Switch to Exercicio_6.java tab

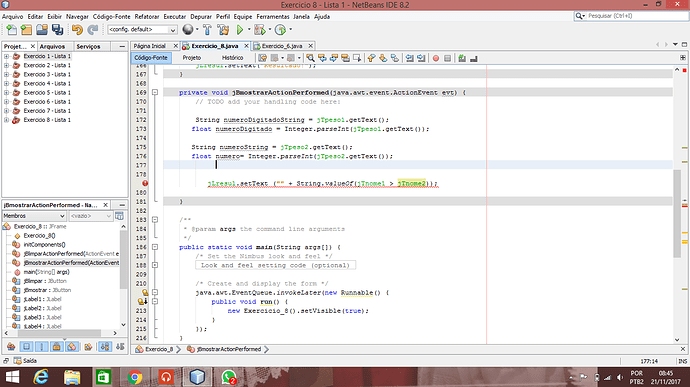(282, 46)
